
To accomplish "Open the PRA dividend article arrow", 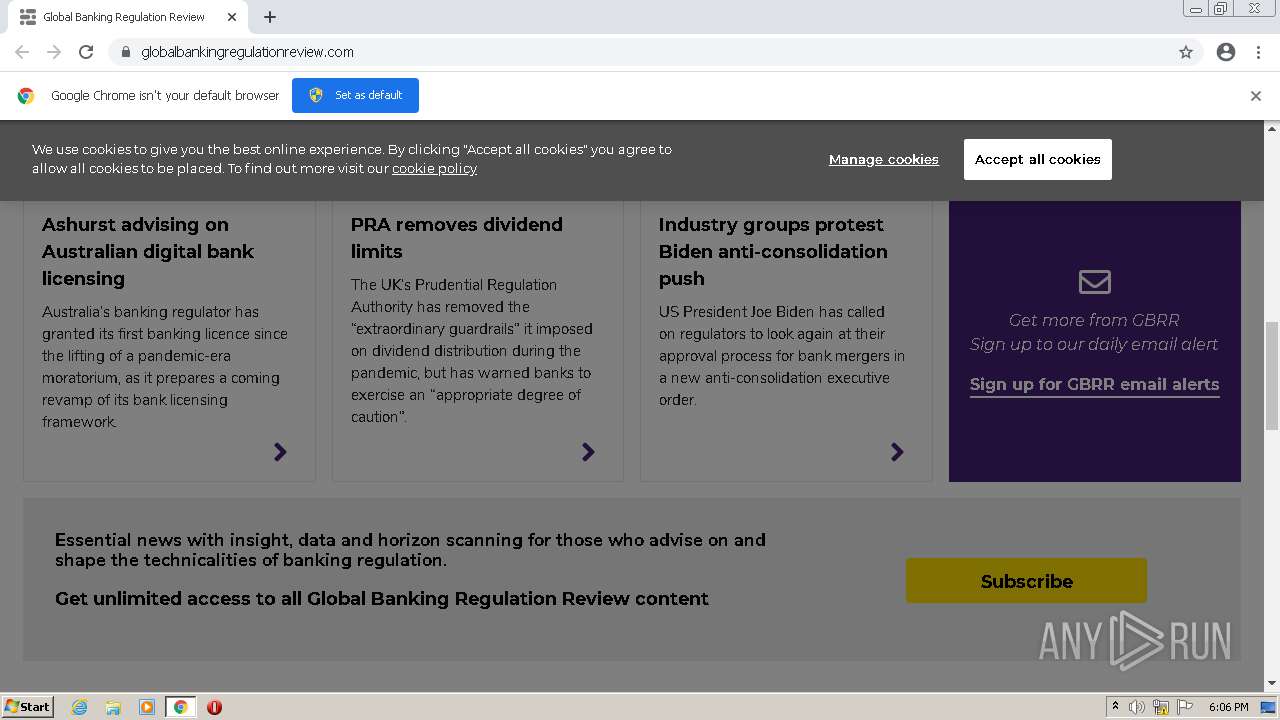I will coord(588,452).
